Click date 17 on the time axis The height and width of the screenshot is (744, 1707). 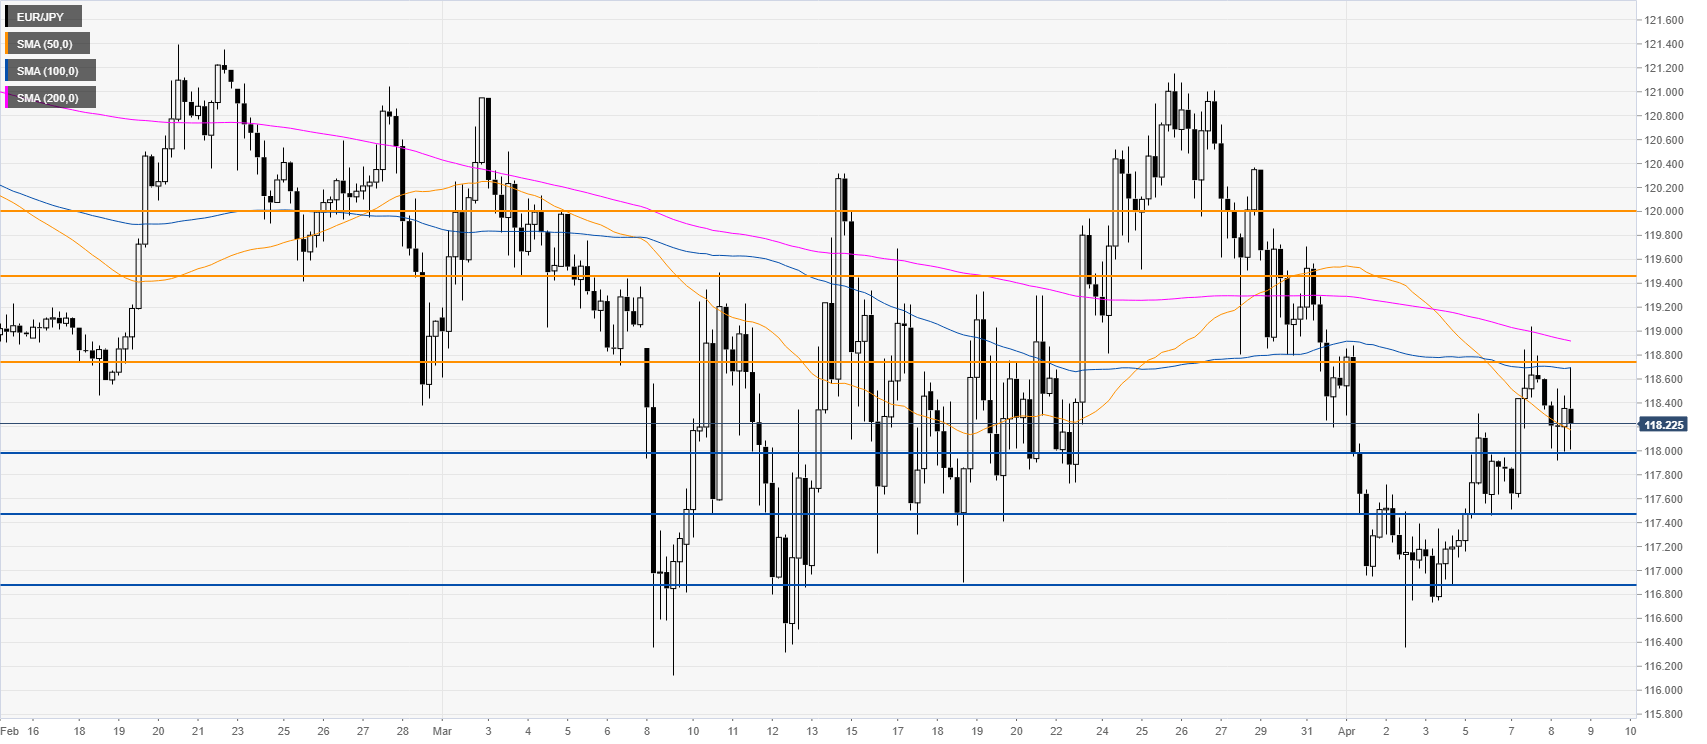(x=898, y=731)
